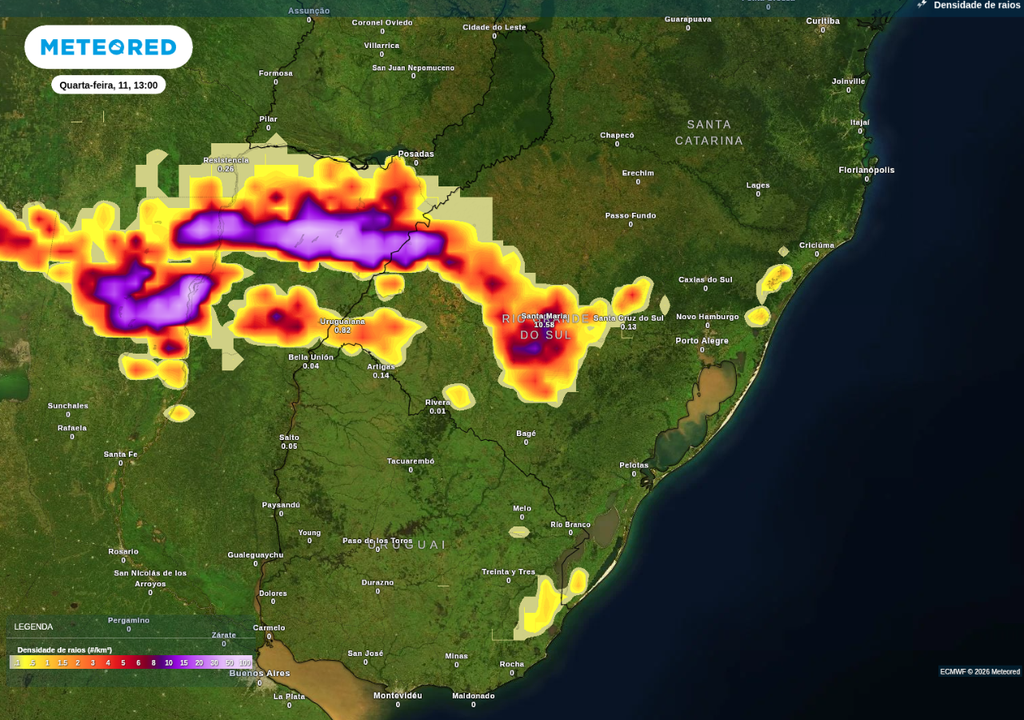Select the SANTA CATARINA region label

click(710, 132)
